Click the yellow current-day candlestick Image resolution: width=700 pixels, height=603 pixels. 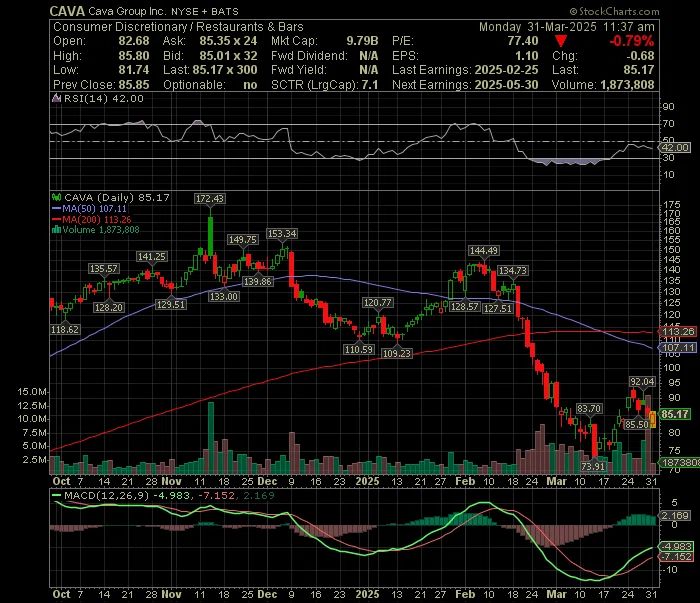tap(653, 419)
